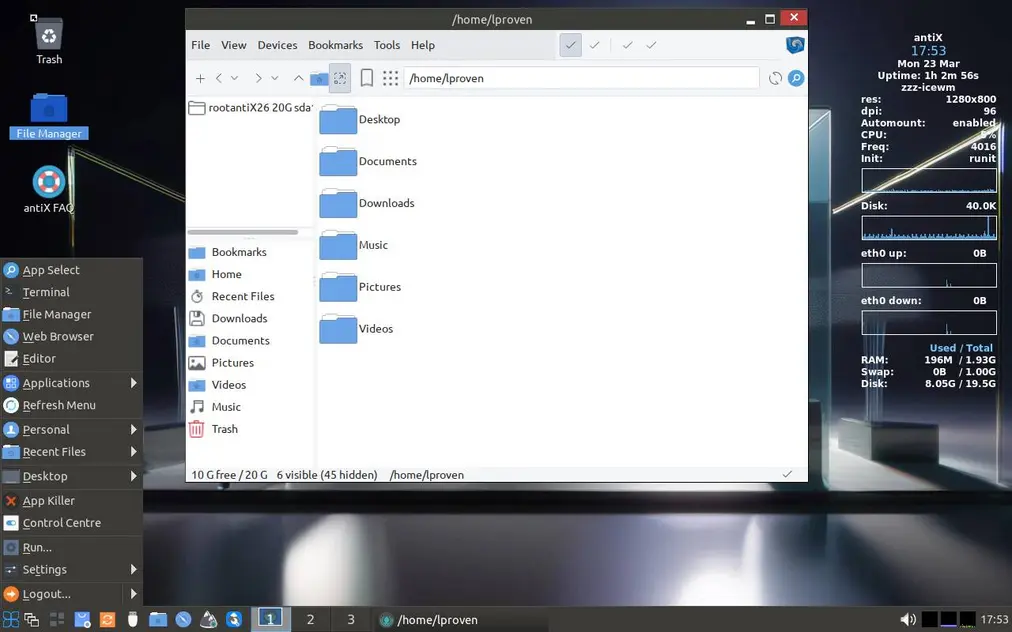1012x632 pixels.
Task: Click the bookmark icon in toolbar
Action: click(x=367, y=78)
